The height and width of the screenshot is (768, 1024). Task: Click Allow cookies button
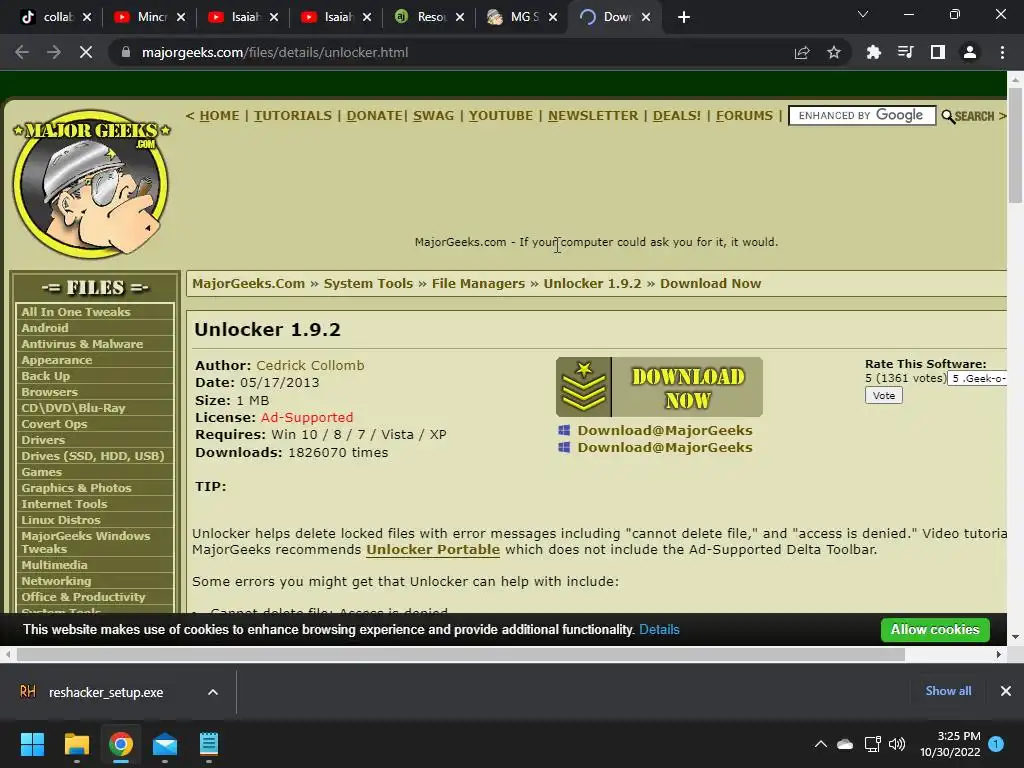tap(935, 630)
